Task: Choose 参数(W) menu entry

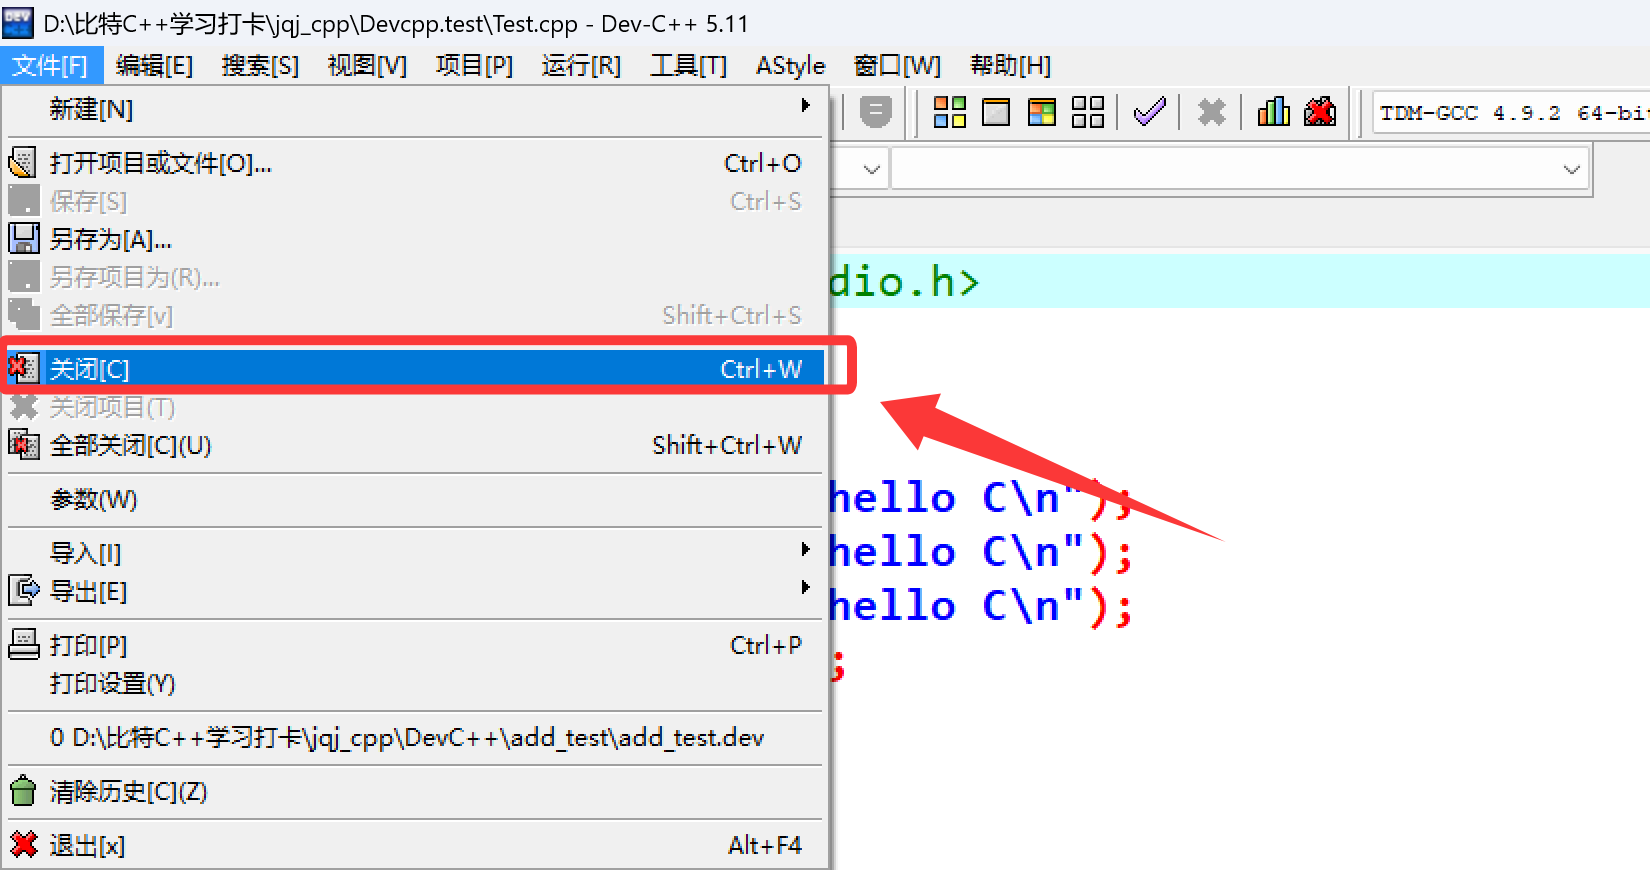Action: (x=415, y=499)
